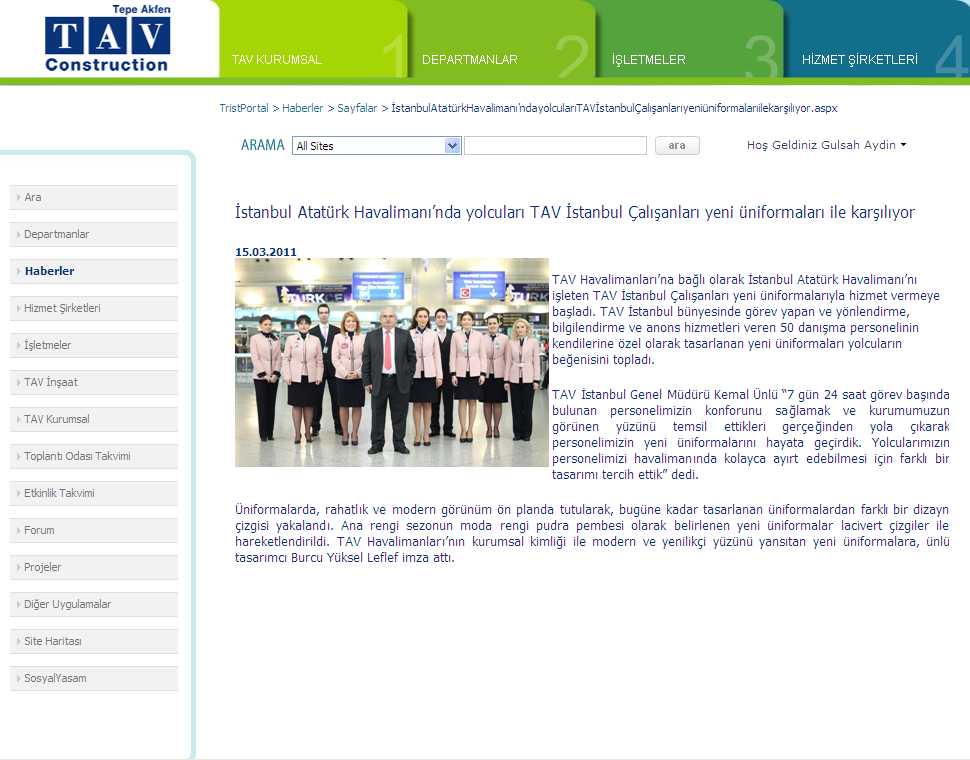Open the Hoş Geldiniz Gulsah Aydin user menu

(x=826, y=145)
